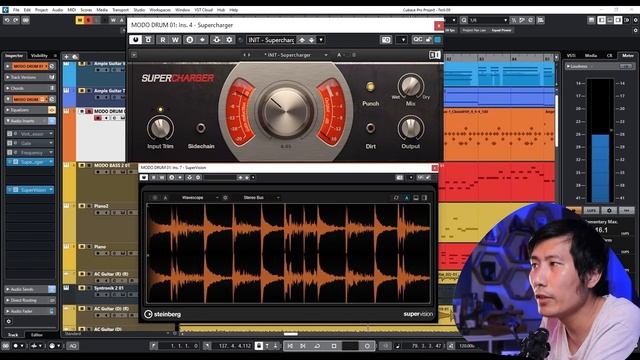Toggle the AQ auto quantize button
This screenshot has width=640, height=360.
point(73,346)
